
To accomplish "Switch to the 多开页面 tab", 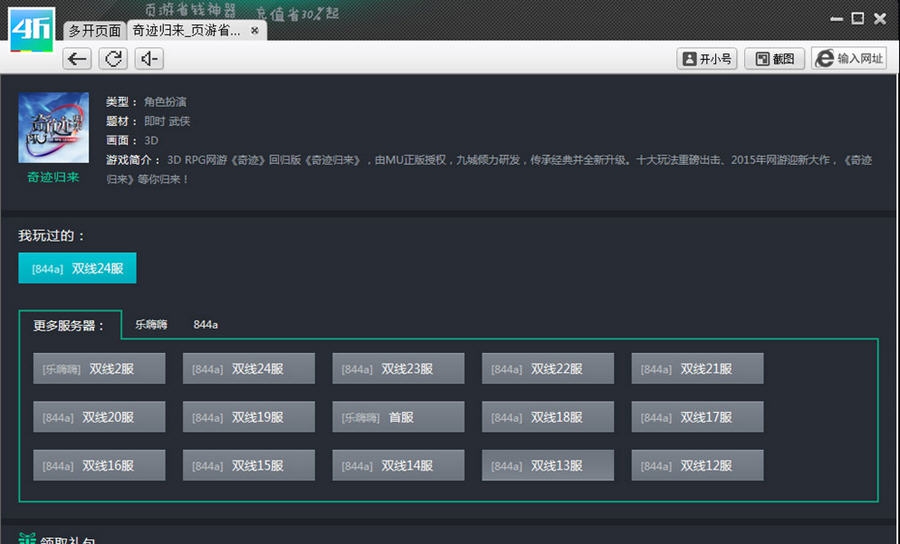I will (x=95, y=30).
